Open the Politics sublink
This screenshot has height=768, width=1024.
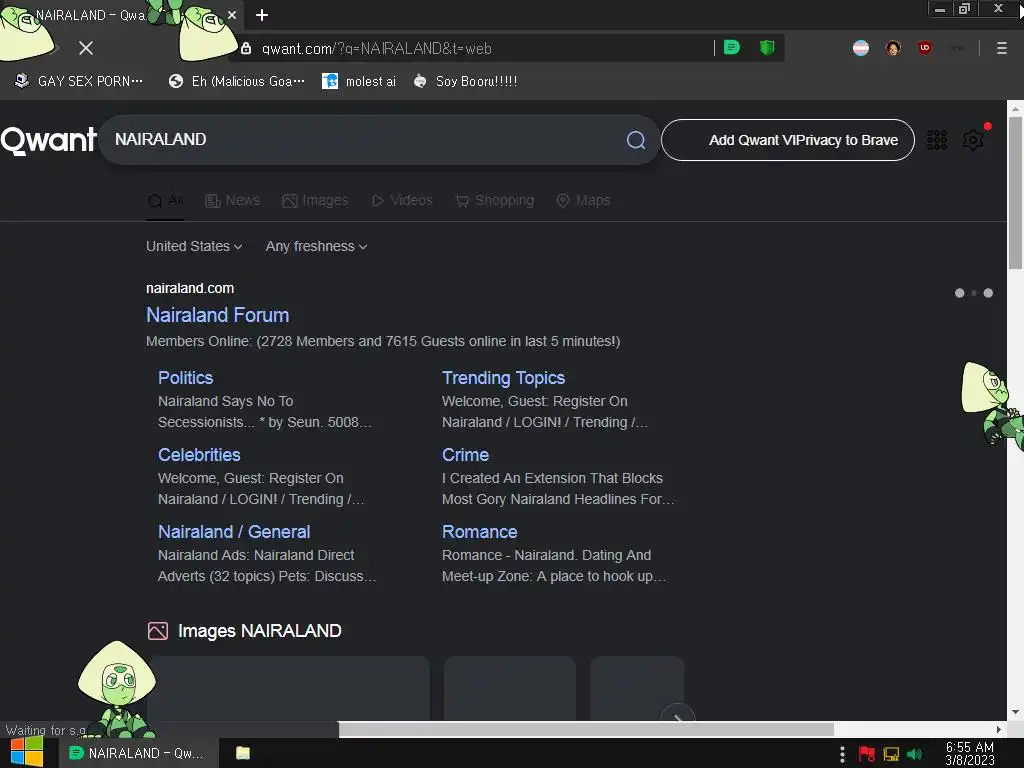click(x=185, y=377)
